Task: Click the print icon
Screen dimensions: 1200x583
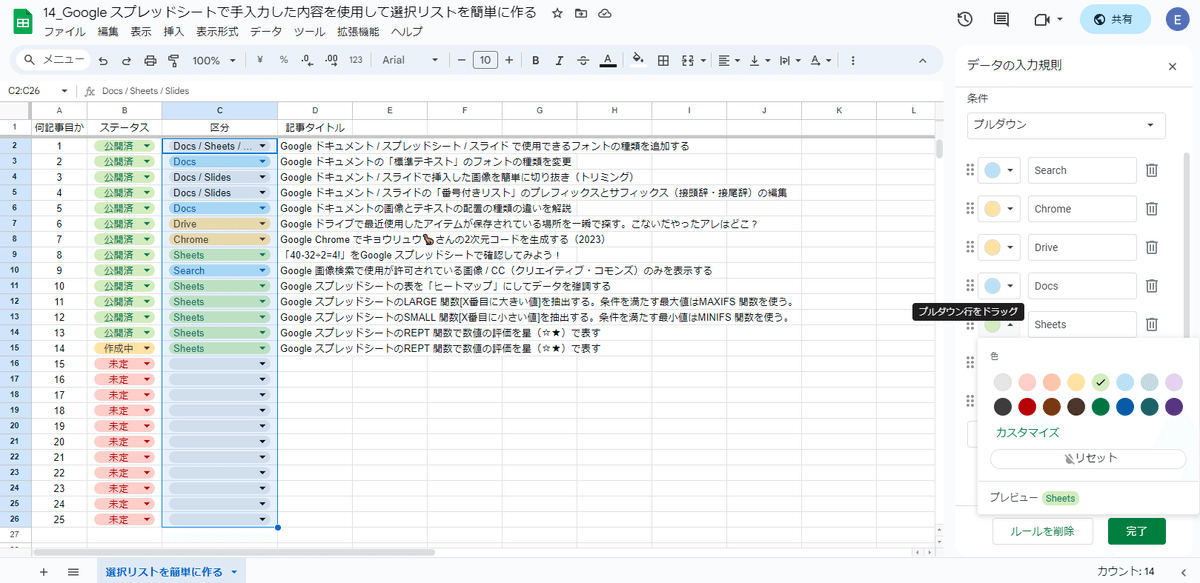Action: (x=150, y=60)
